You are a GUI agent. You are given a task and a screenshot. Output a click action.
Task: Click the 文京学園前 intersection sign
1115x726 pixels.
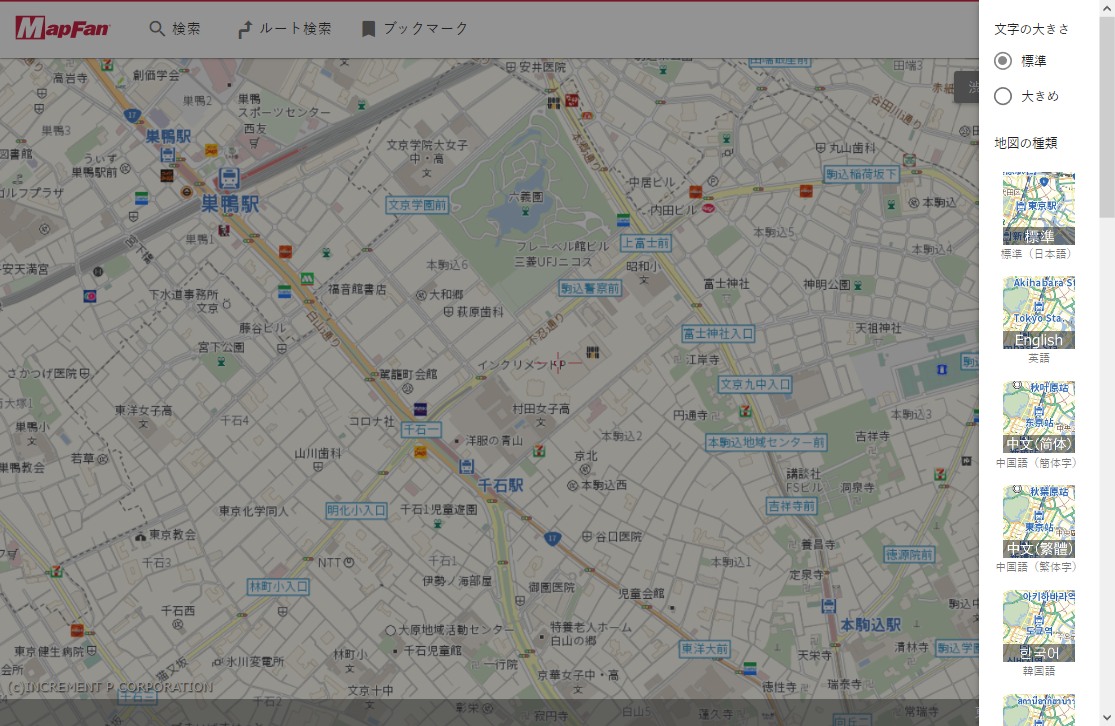[x=417, y=205]
